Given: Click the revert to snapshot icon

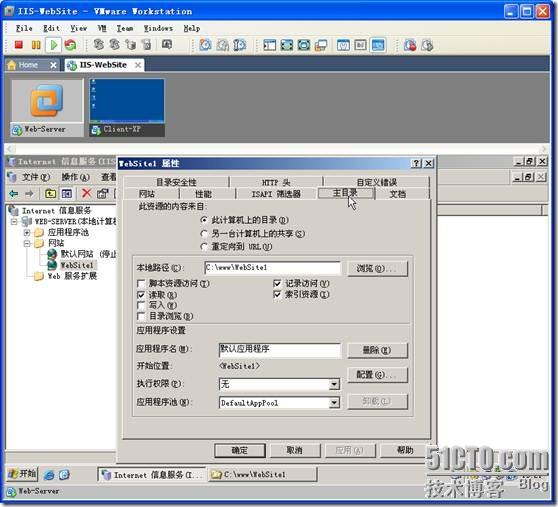Looking at the screenshot, I should (x=223, y=45).
